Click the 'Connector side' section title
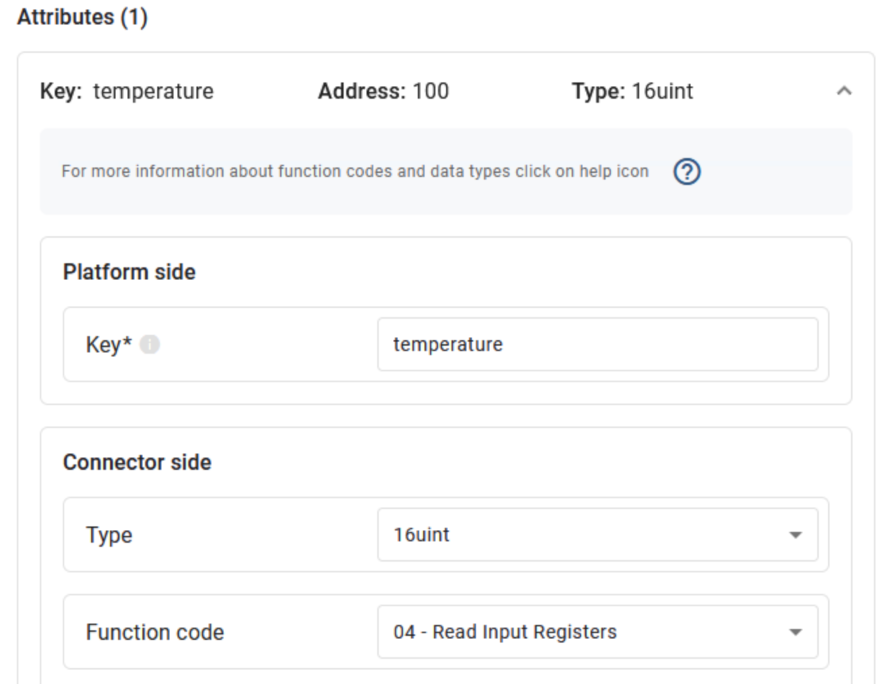The image size is (887, 684). (x=137, y=463)
